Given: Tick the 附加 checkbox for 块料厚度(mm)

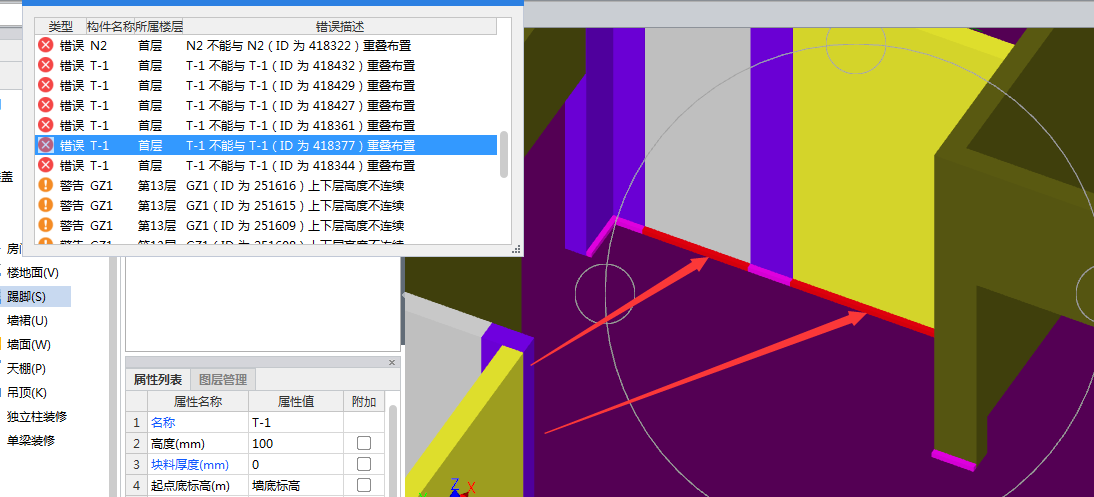Looking at the screenshot, I should click(x=364, y=464).
